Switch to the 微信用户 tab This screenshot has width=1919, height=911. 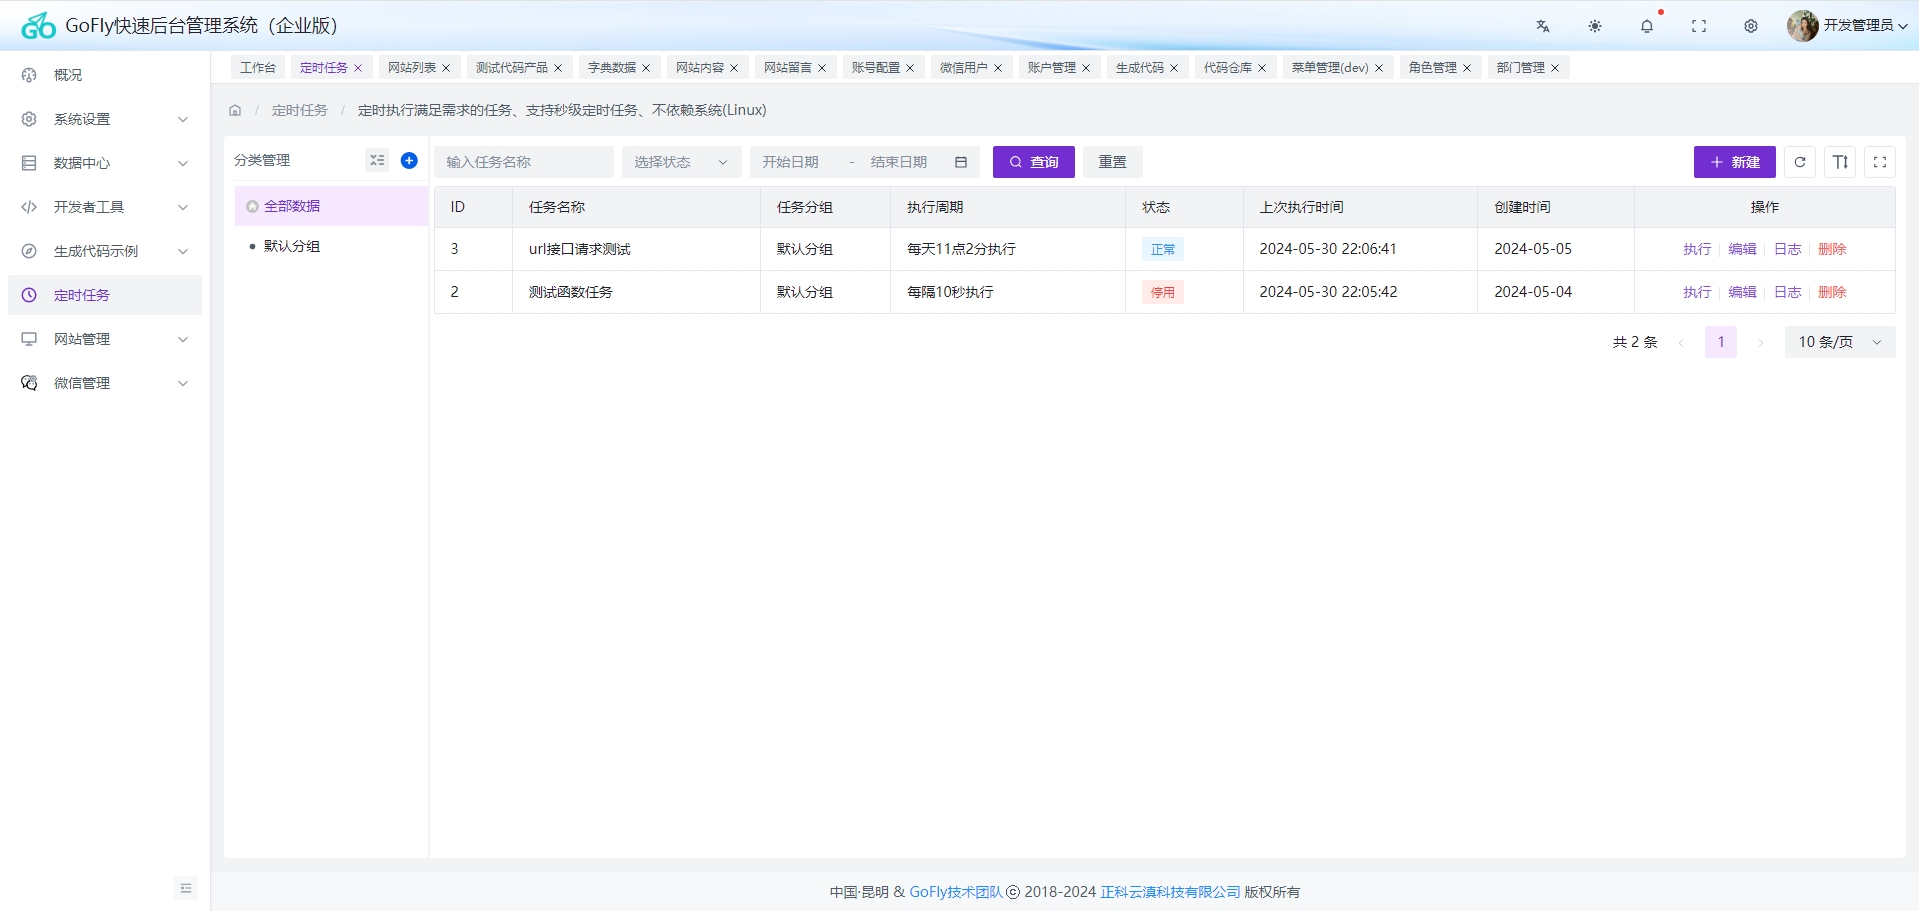point(964,68)
